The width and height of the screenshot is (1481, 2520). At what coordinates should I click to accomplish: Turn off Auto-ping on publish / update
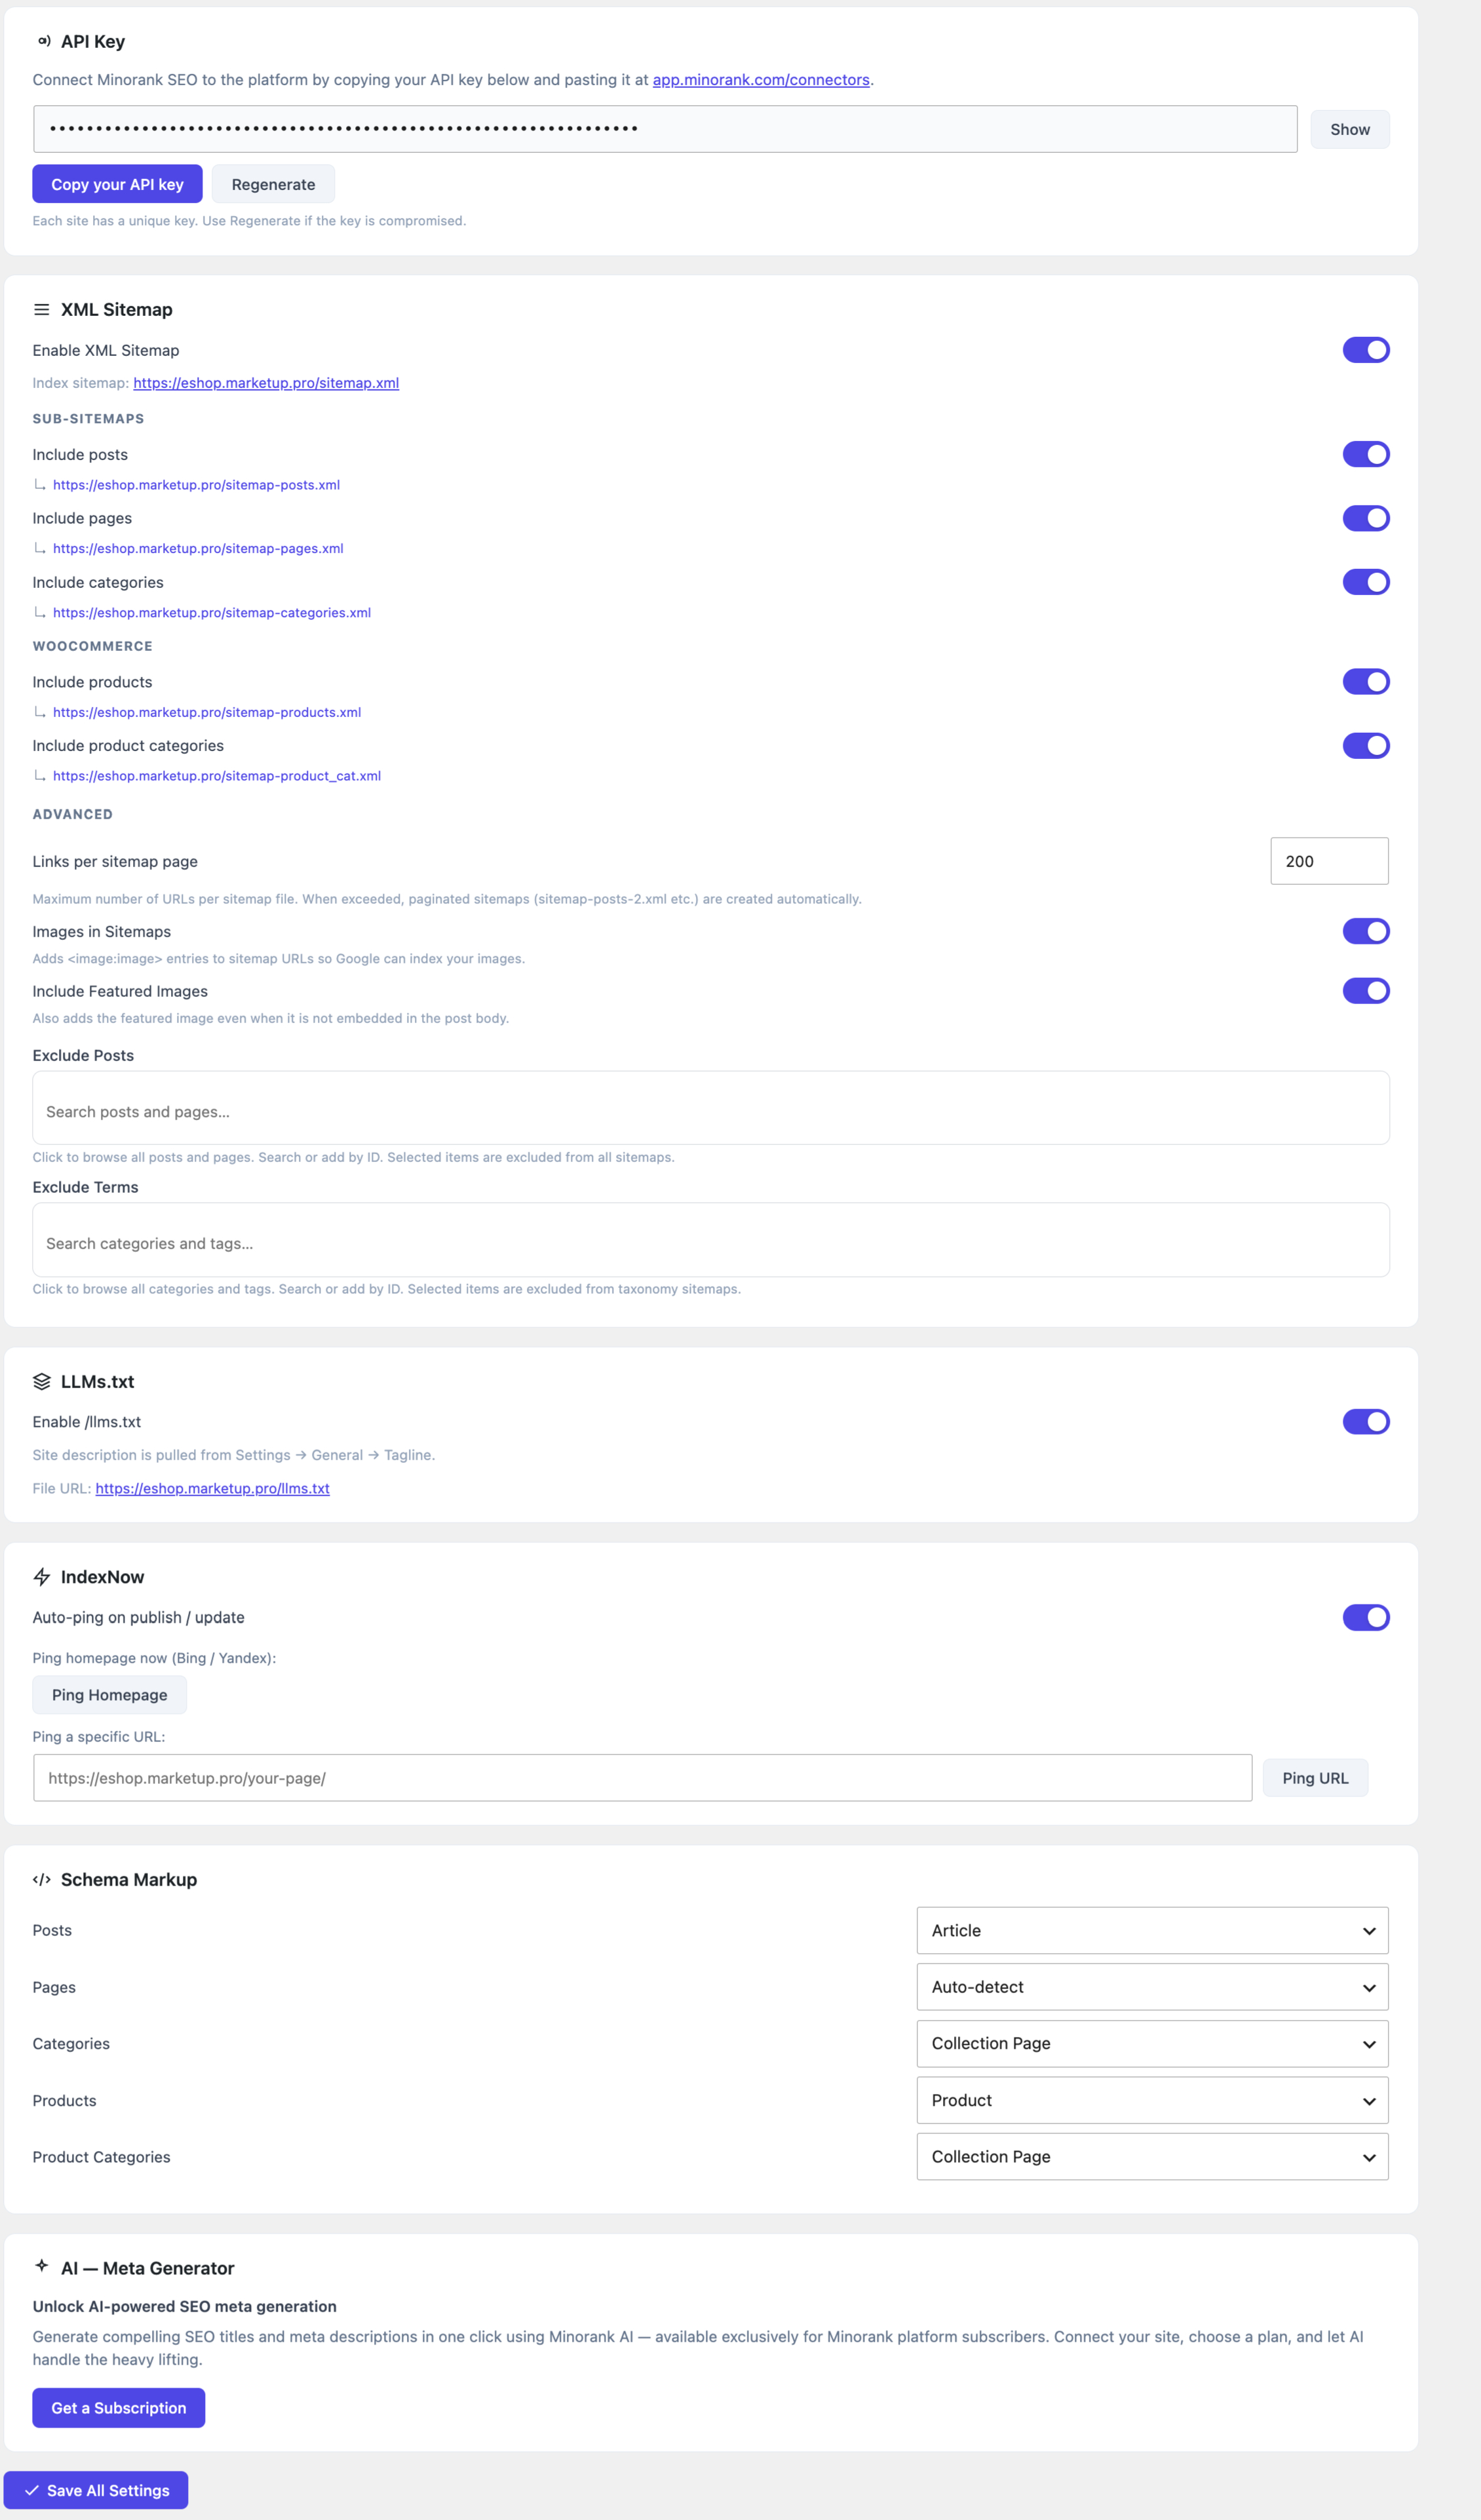click(1366, 1617)
